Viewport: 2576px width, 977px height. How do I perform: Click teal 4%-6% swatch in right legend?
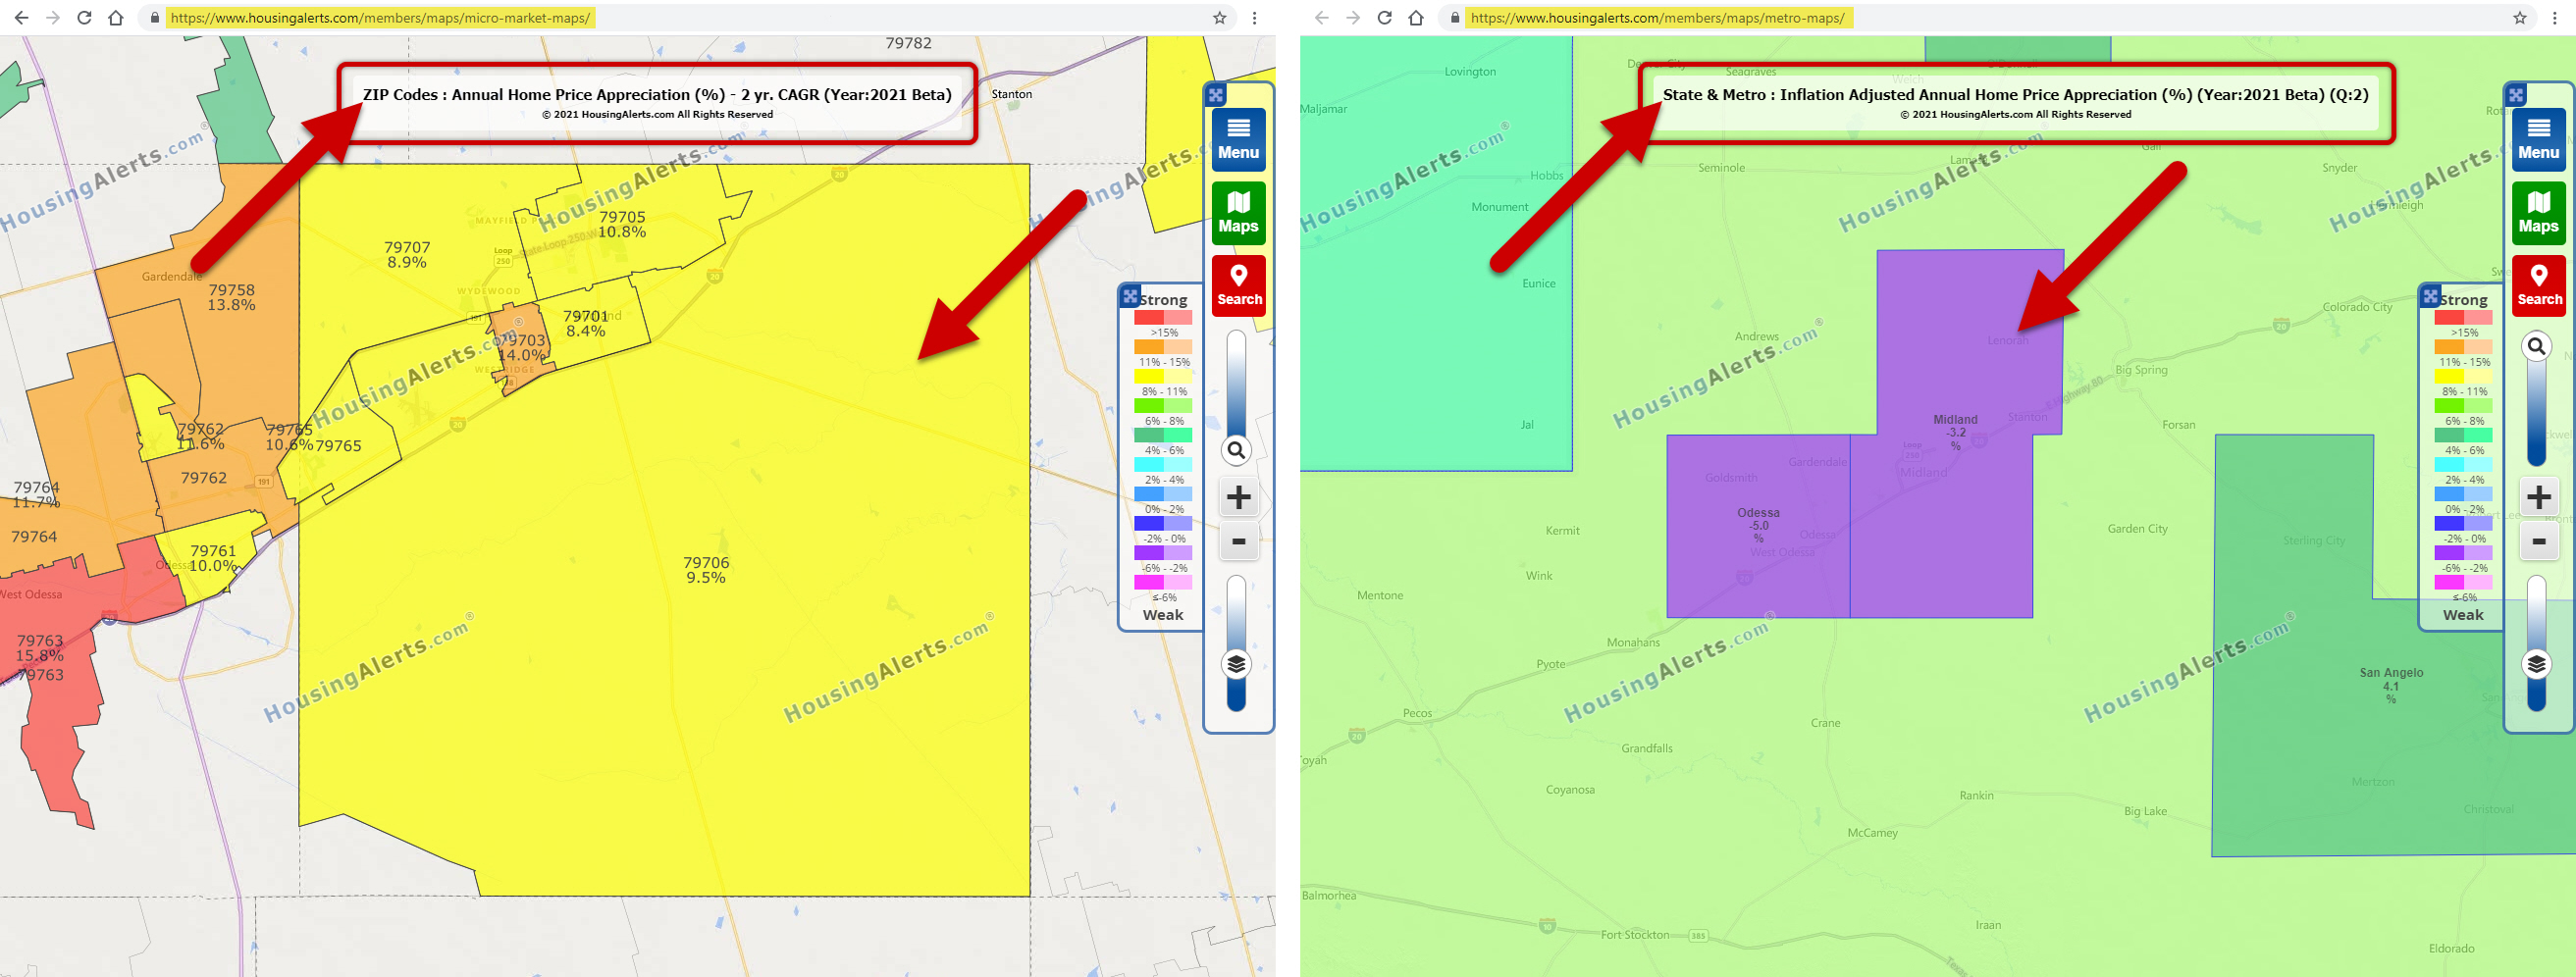2462,435
